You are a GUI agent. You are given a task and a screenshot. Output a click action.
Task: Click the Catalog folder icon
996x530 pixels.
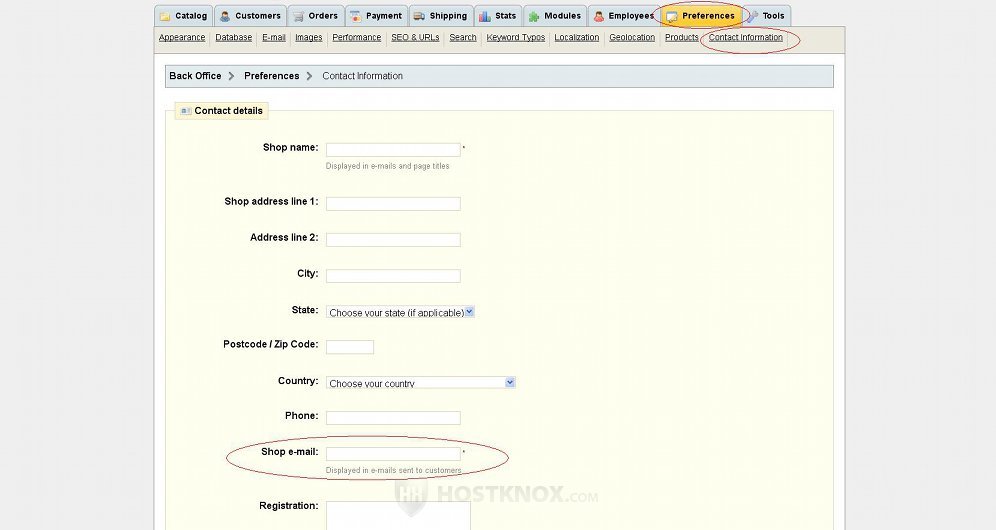(x=165, y=17)
